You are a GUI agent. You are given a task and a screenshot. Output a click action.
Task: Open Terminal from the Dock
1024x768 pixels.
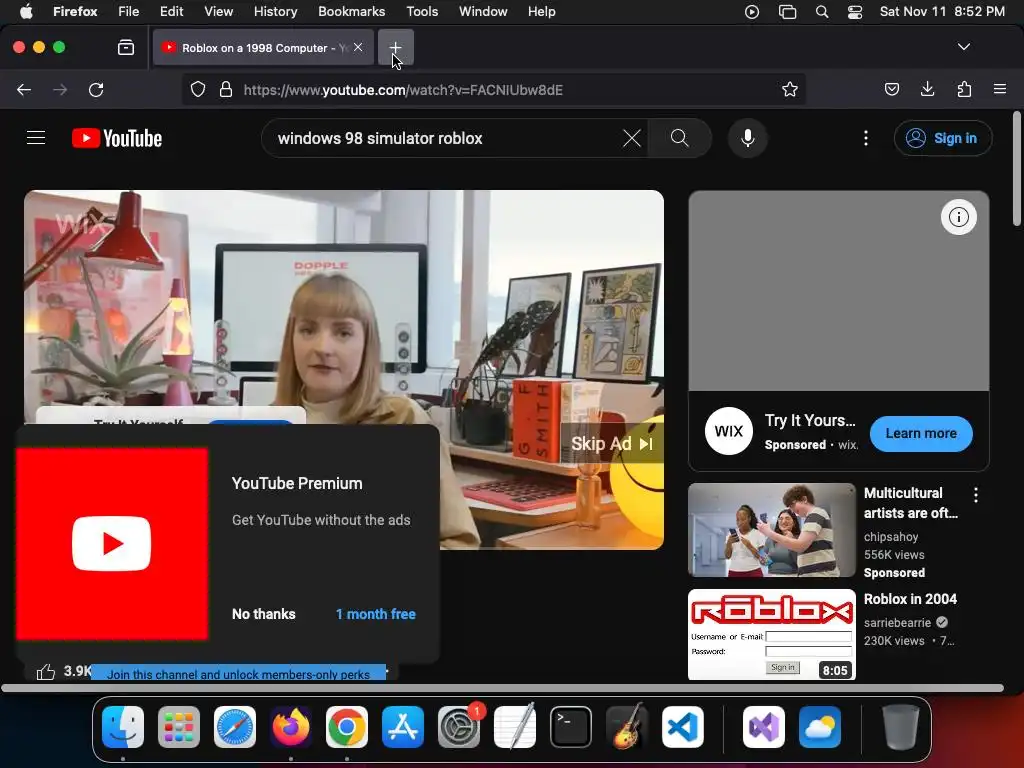click(571, 727)
